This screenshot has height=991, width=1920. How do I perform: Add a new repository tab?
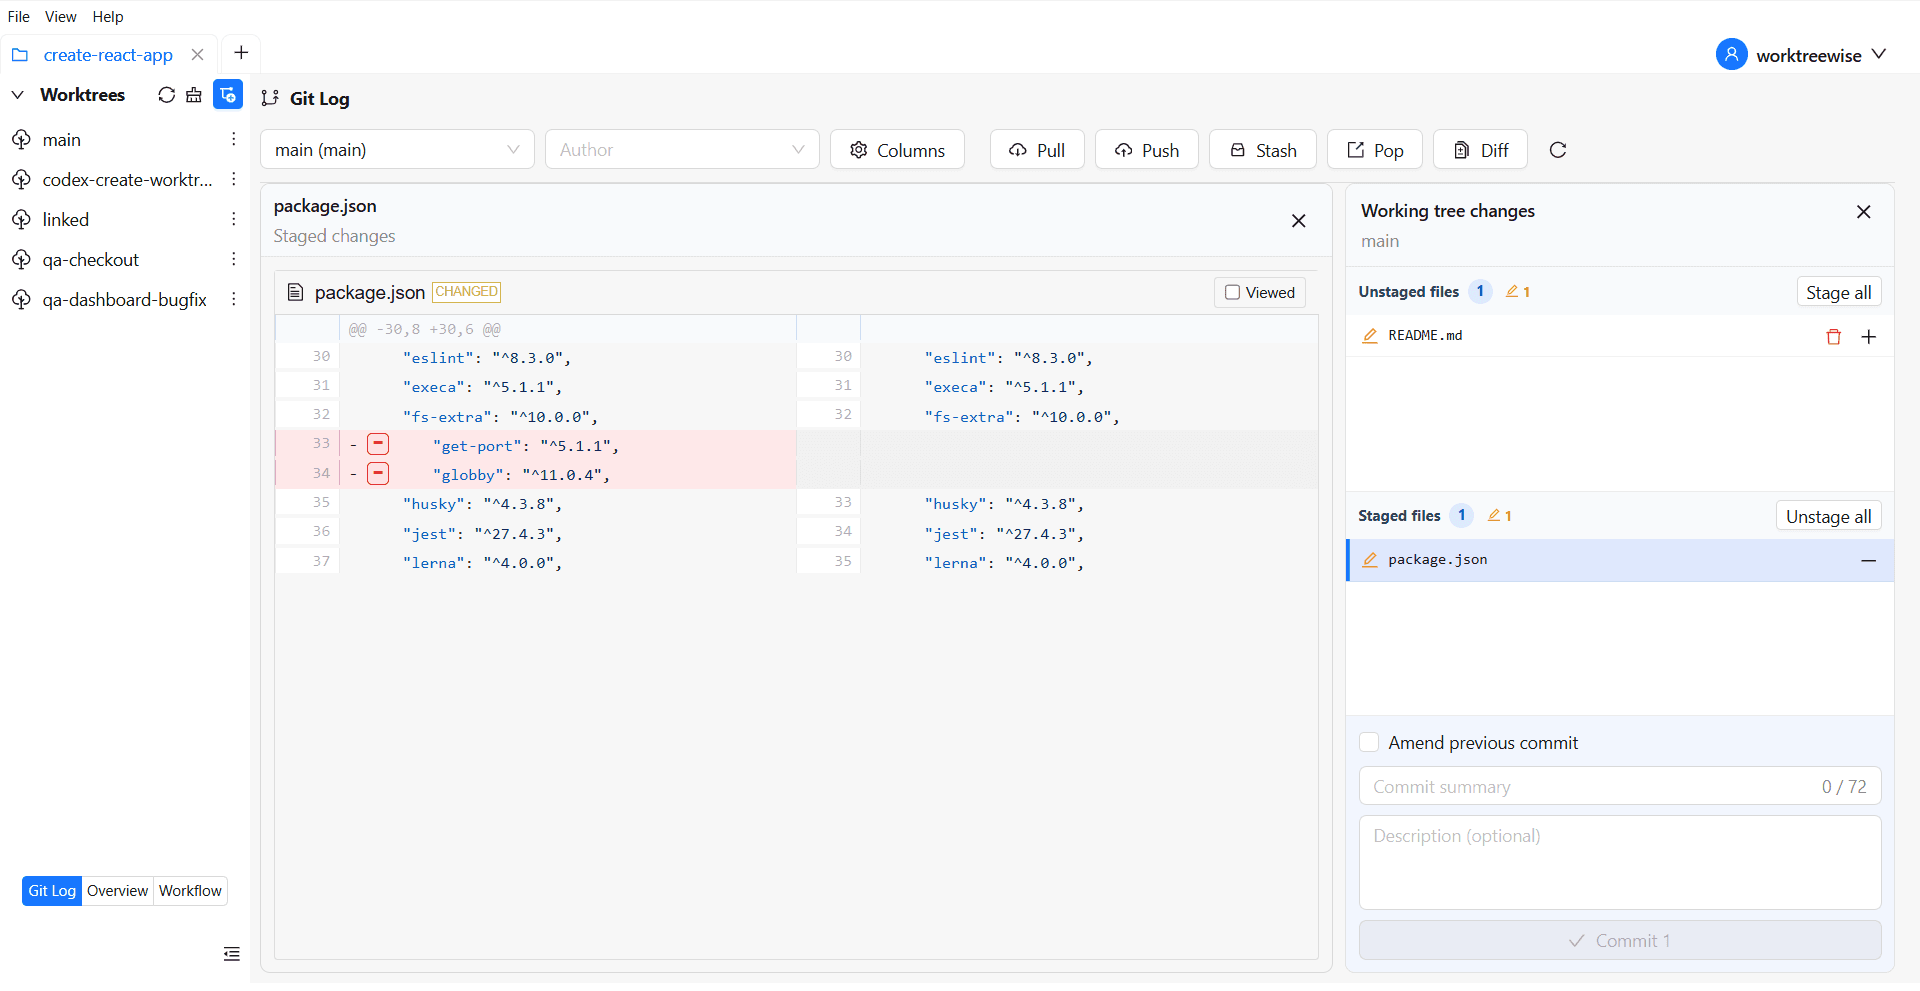(x=241, y=53)
